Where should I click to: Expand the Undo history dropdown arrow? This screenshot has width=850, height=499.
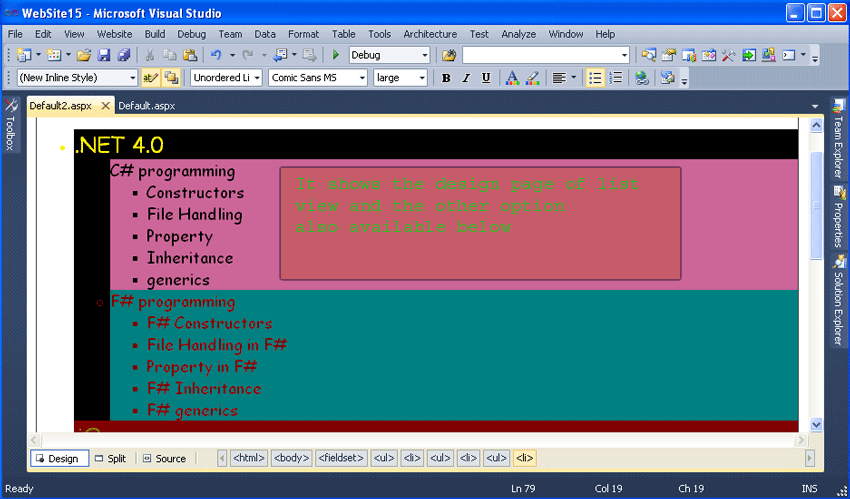click(x=232, y=55)
